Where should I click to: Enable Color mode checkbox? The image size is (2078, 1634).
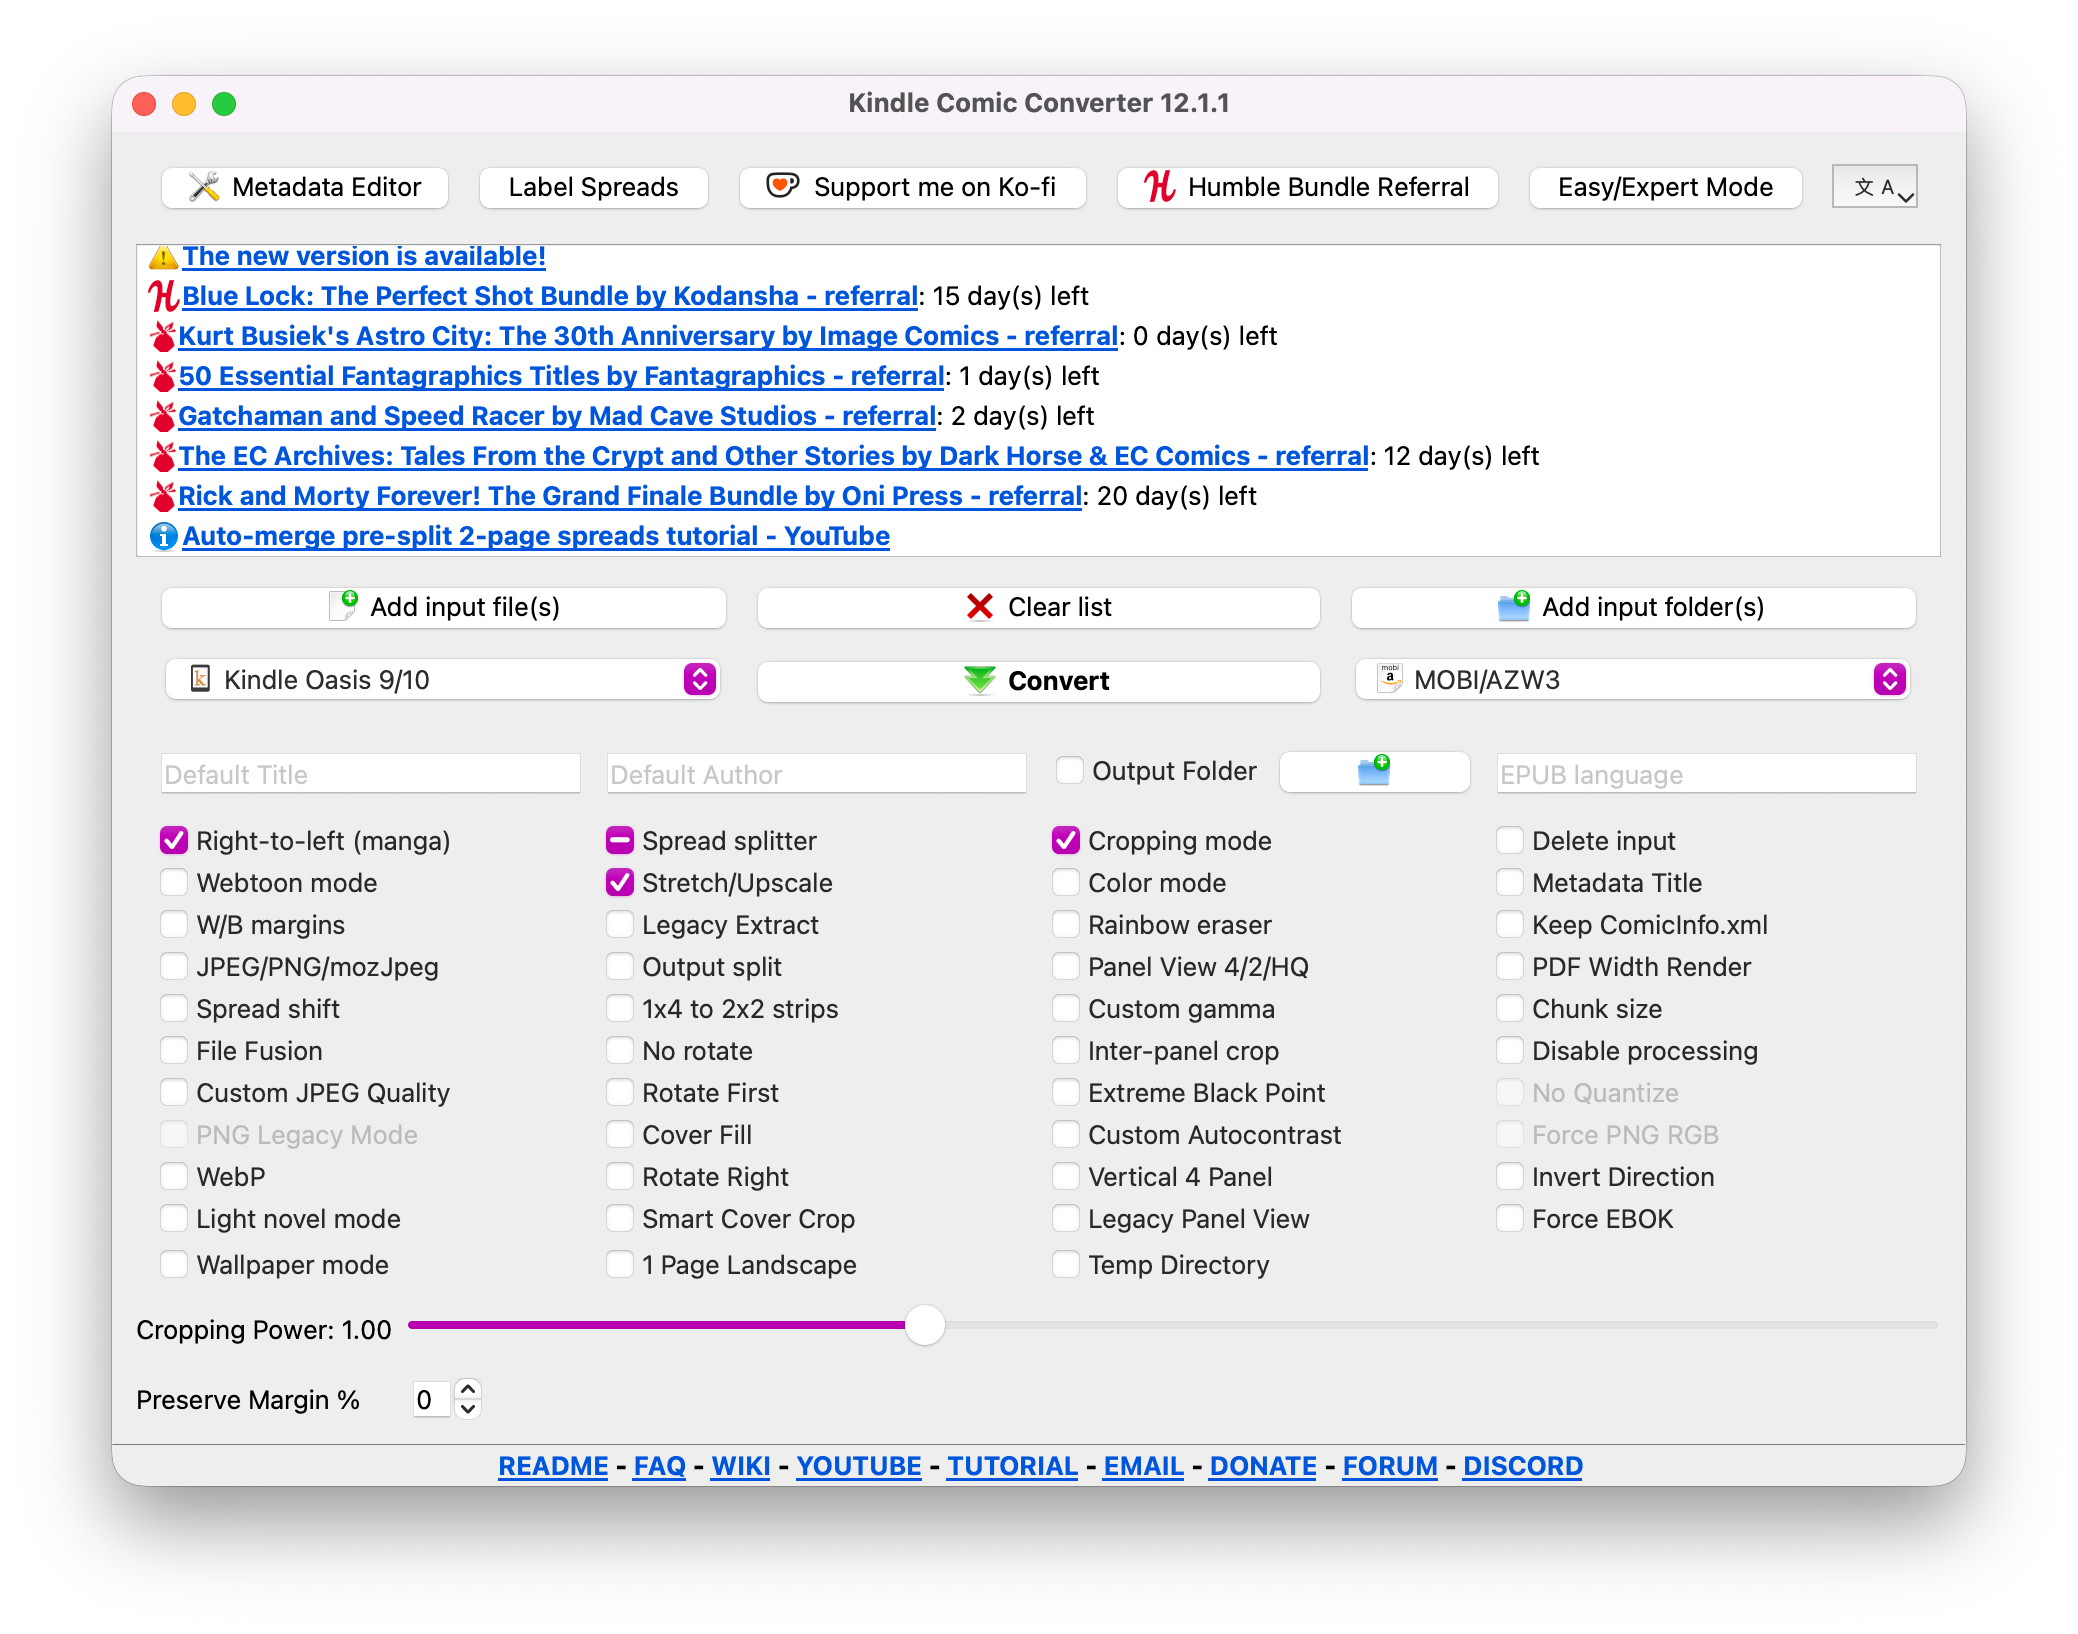click(1066, 883)
